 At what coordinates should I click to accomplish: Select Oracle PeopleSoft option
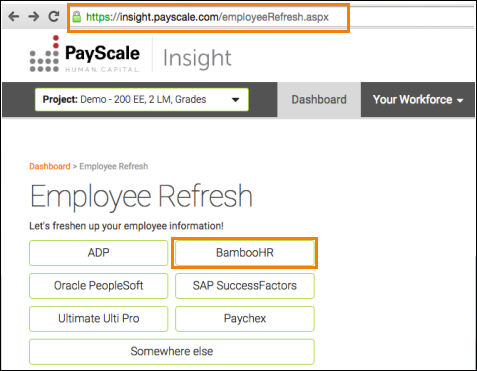tap(98, 286)
